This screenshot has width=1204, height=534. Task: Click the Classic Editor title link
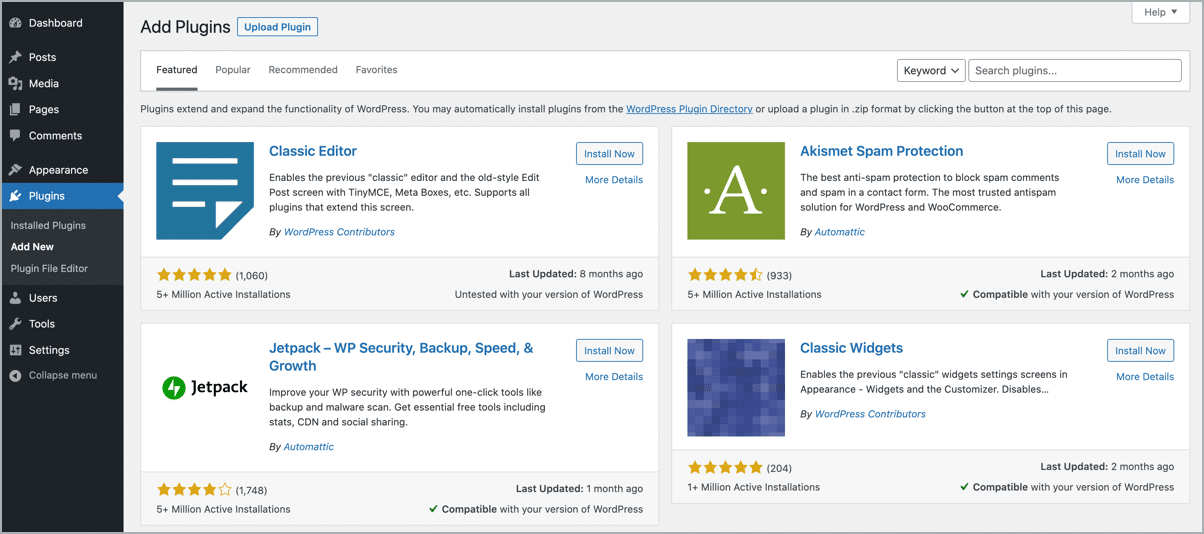[x=313, y=151]
